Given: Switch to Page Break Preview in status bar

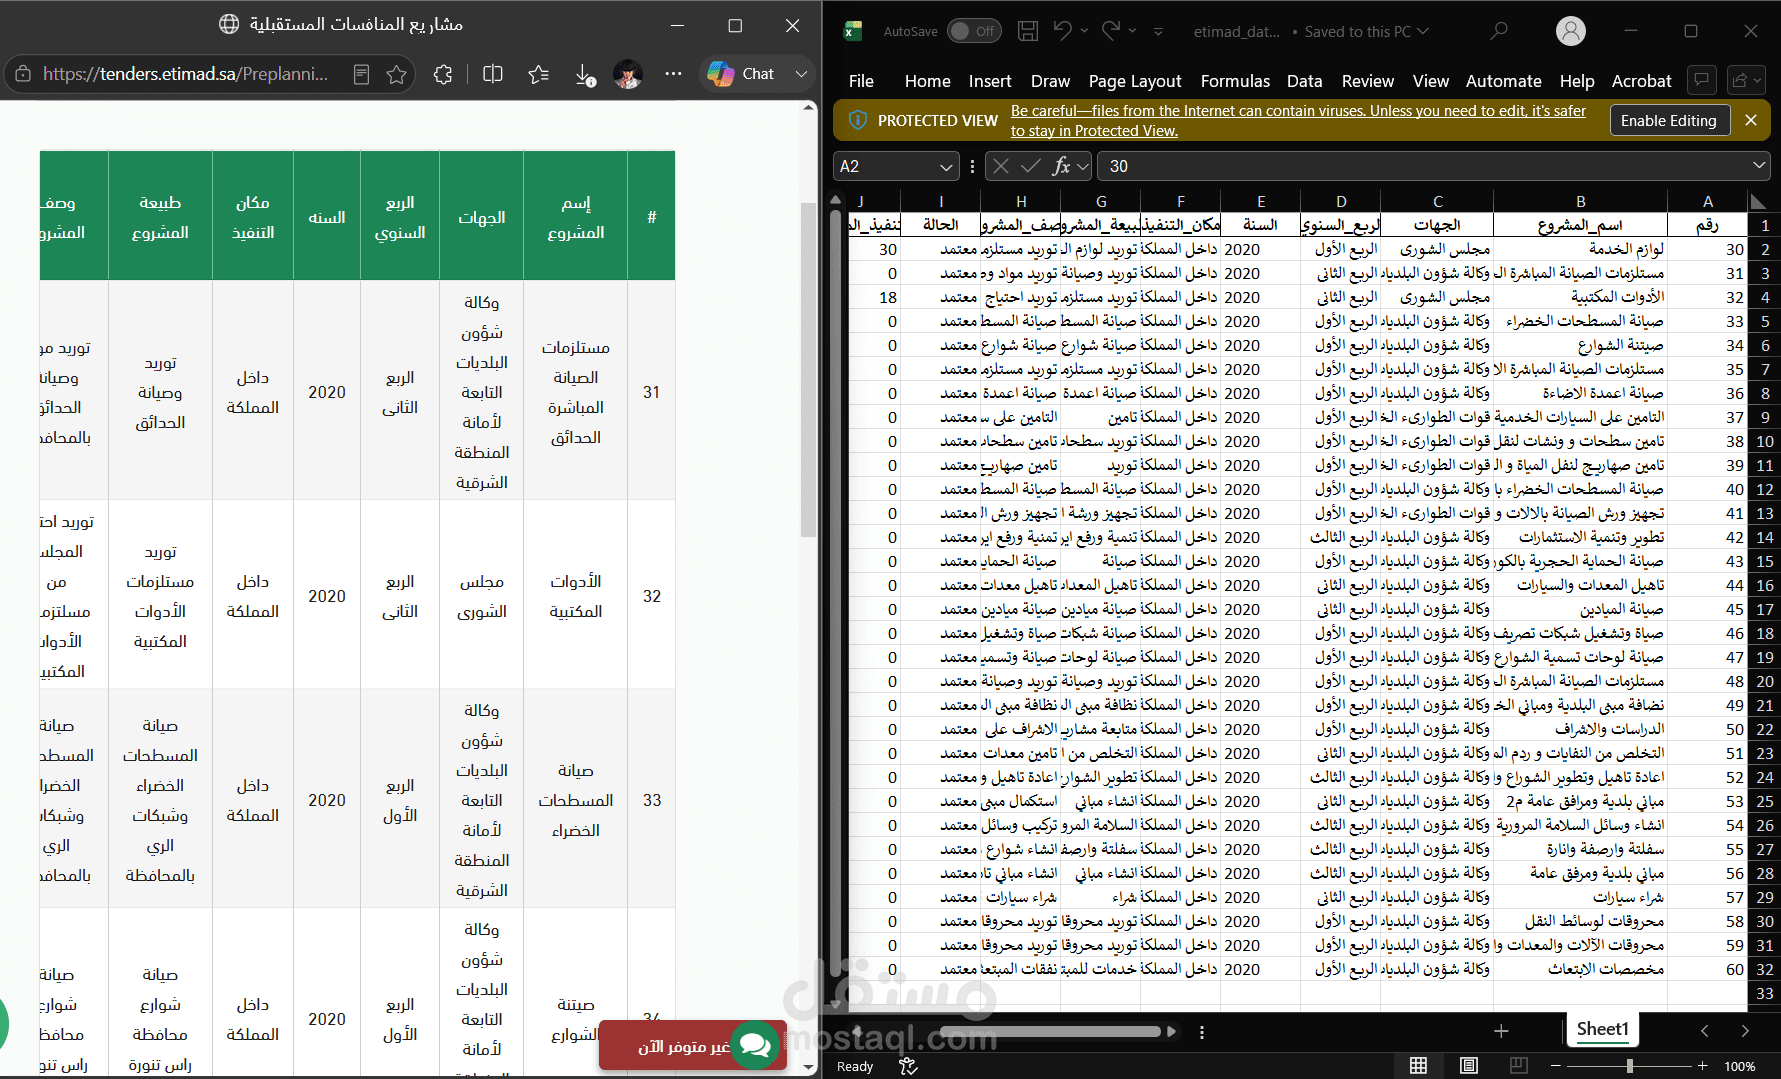Looking at the screenshot, I should coord(1518,1066).
